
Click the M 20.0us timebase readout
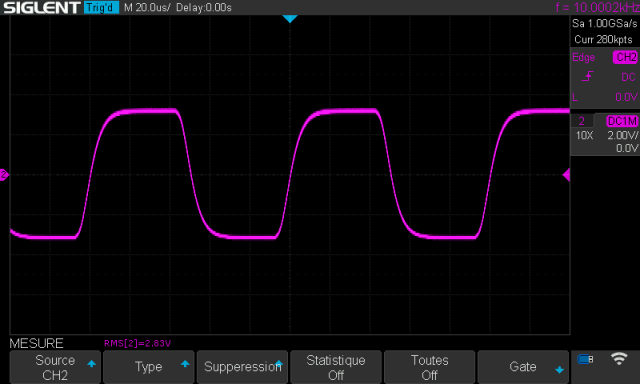tap(147, 7)
